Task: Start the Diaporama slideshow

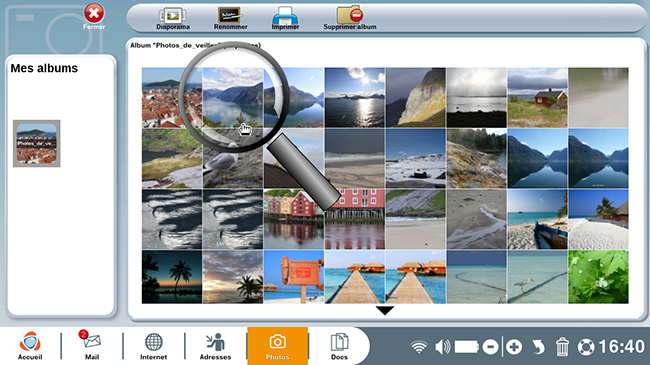Action: pyautogui.click(x=173, y=17)
